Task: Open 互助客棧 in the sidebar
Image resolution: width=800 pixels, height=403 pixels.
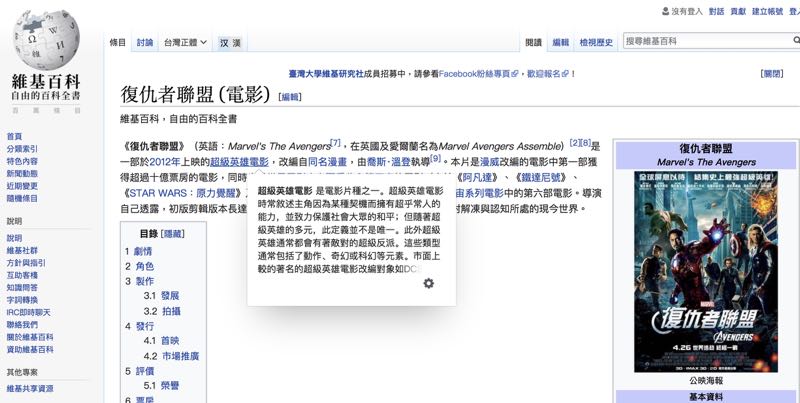Action: click(x=22, y=275)
